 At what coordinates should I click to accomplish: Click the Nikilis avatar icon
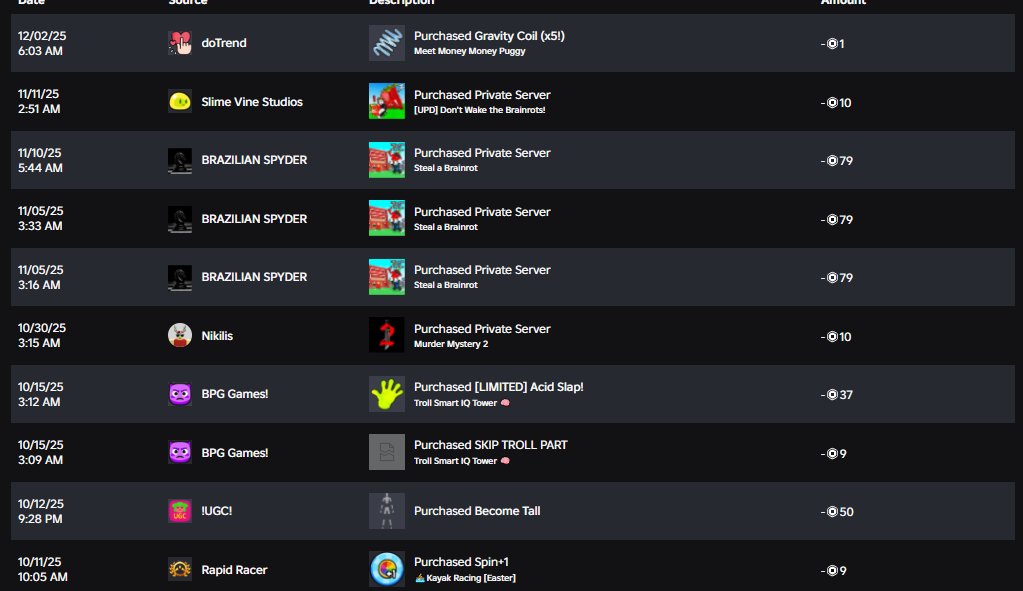180,336
